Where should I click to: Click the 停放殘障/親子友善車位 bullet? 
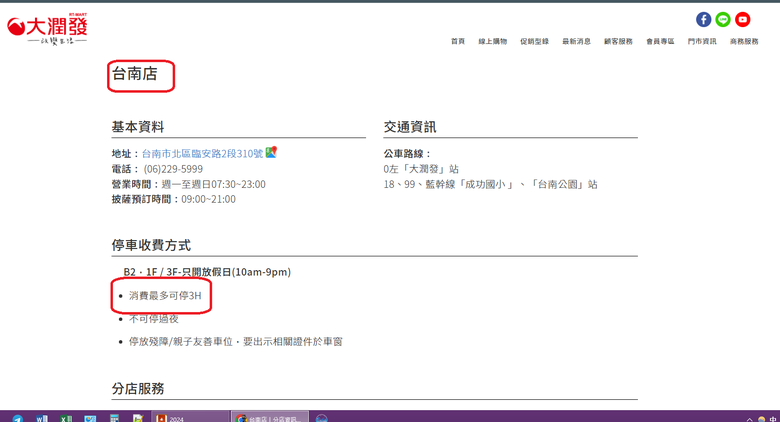[235, 342]
